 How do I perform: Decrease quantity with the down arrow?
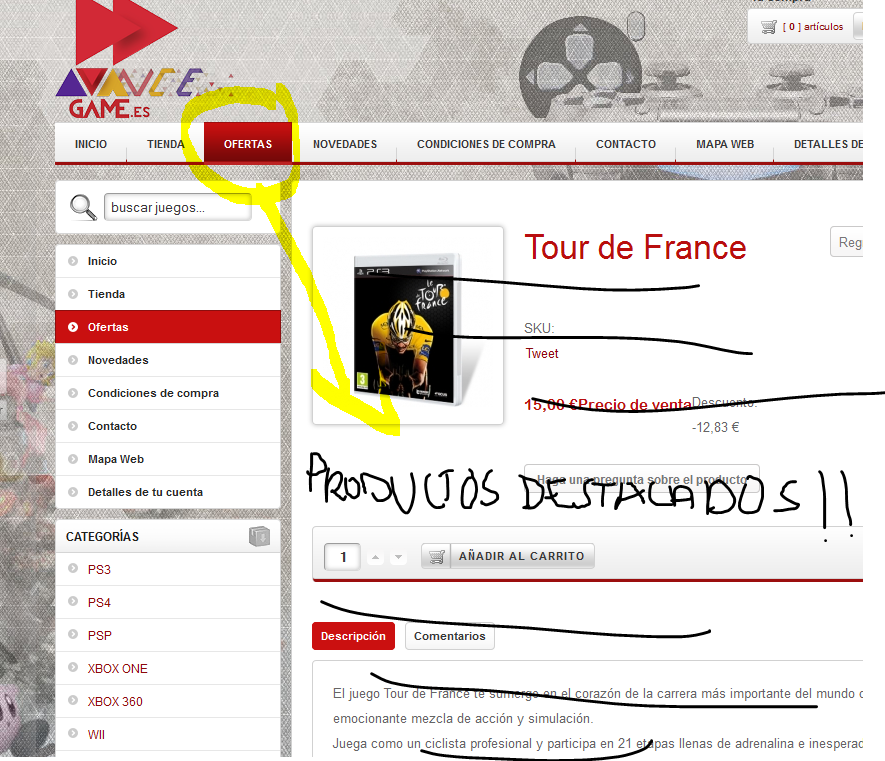tap(398, 557)
